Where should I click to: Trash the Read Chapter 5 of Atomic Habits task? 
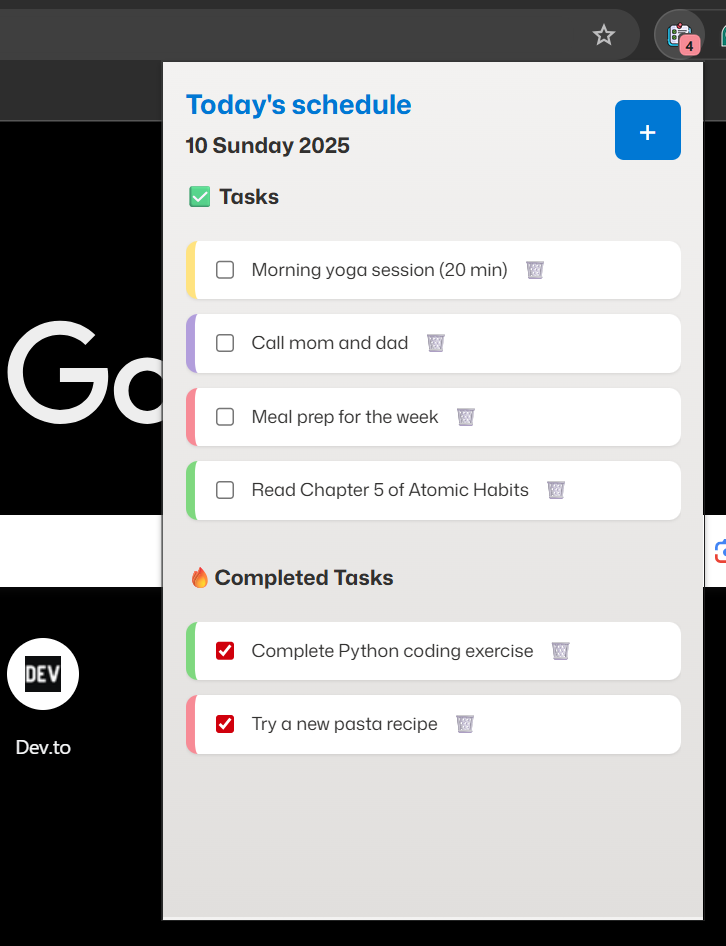(556, 490)
